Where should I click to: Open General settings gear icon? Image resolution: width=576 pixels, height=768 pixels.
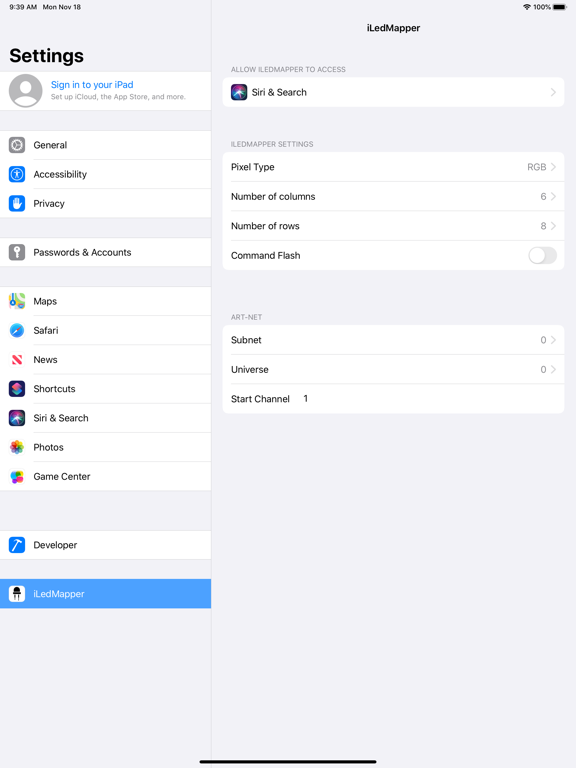click(17, 145)
